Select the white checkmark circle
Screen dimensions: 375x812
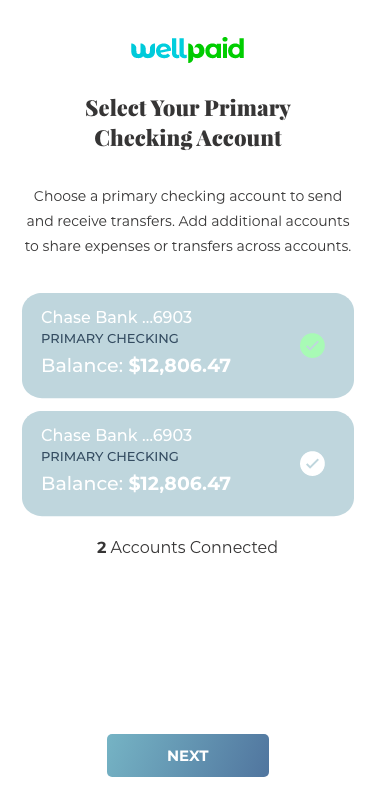click(x=312, y=463)
